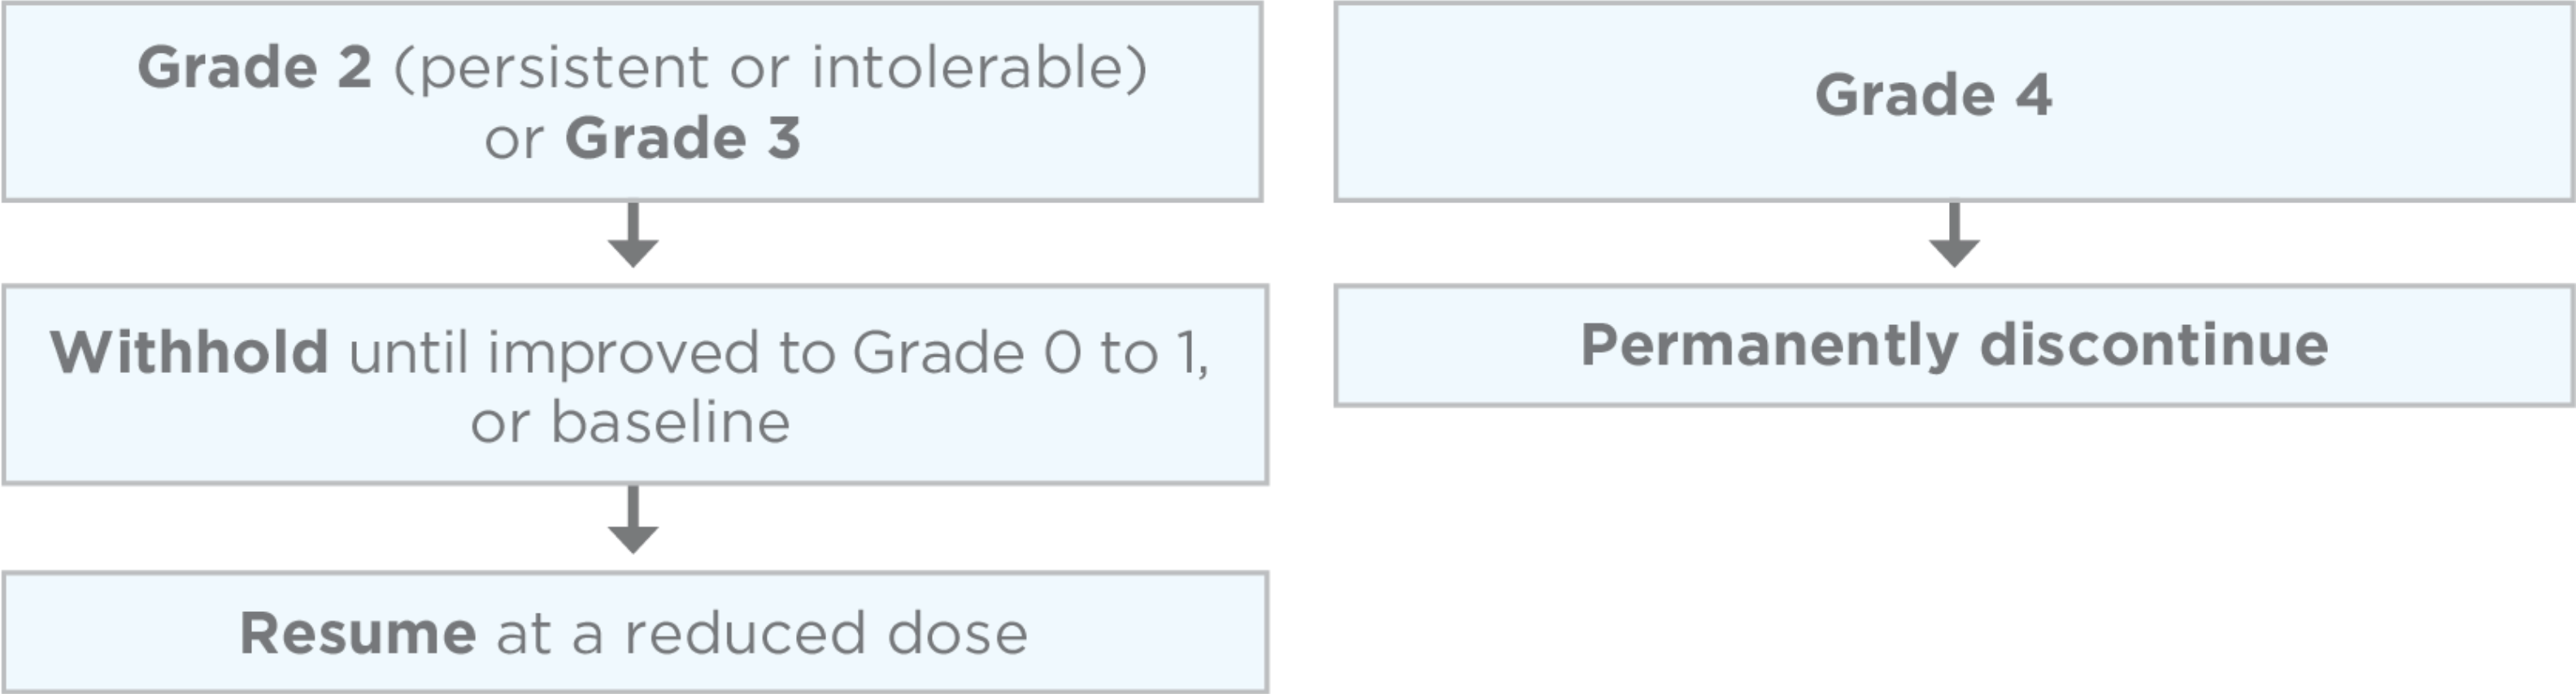The image size is (2576, 694).
Task: Select the Grade 4 box
Action: point(1954,101)
